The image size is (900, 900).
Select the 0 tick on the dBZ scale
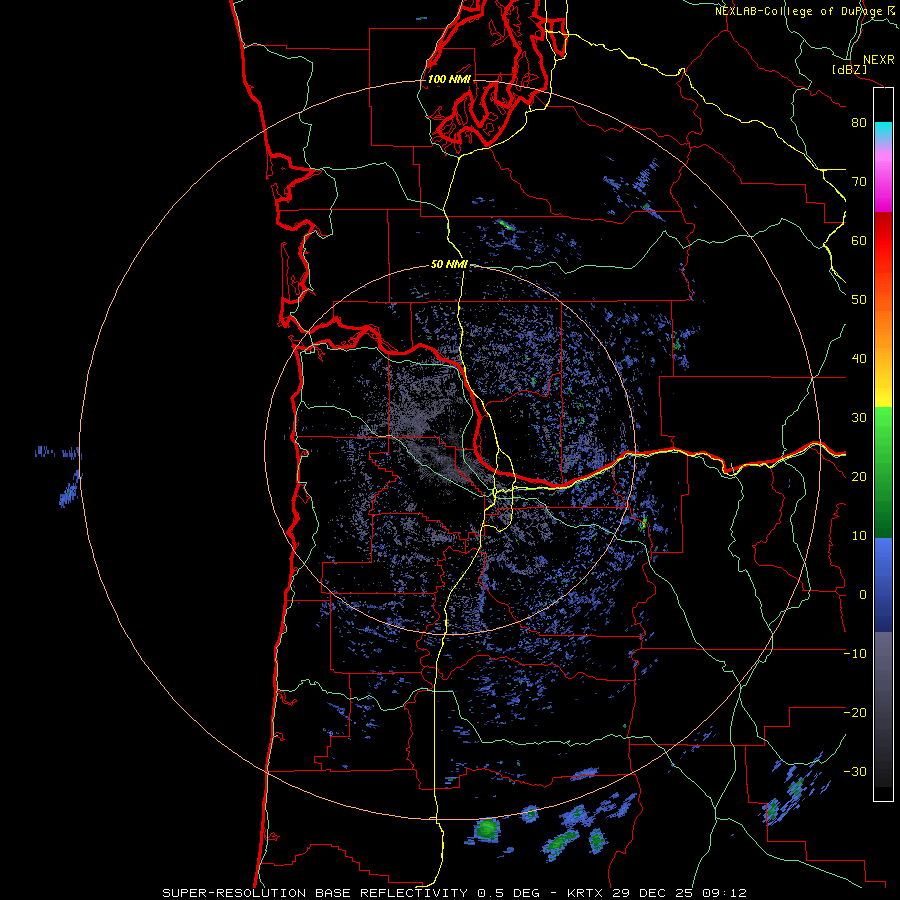[863, 595]
